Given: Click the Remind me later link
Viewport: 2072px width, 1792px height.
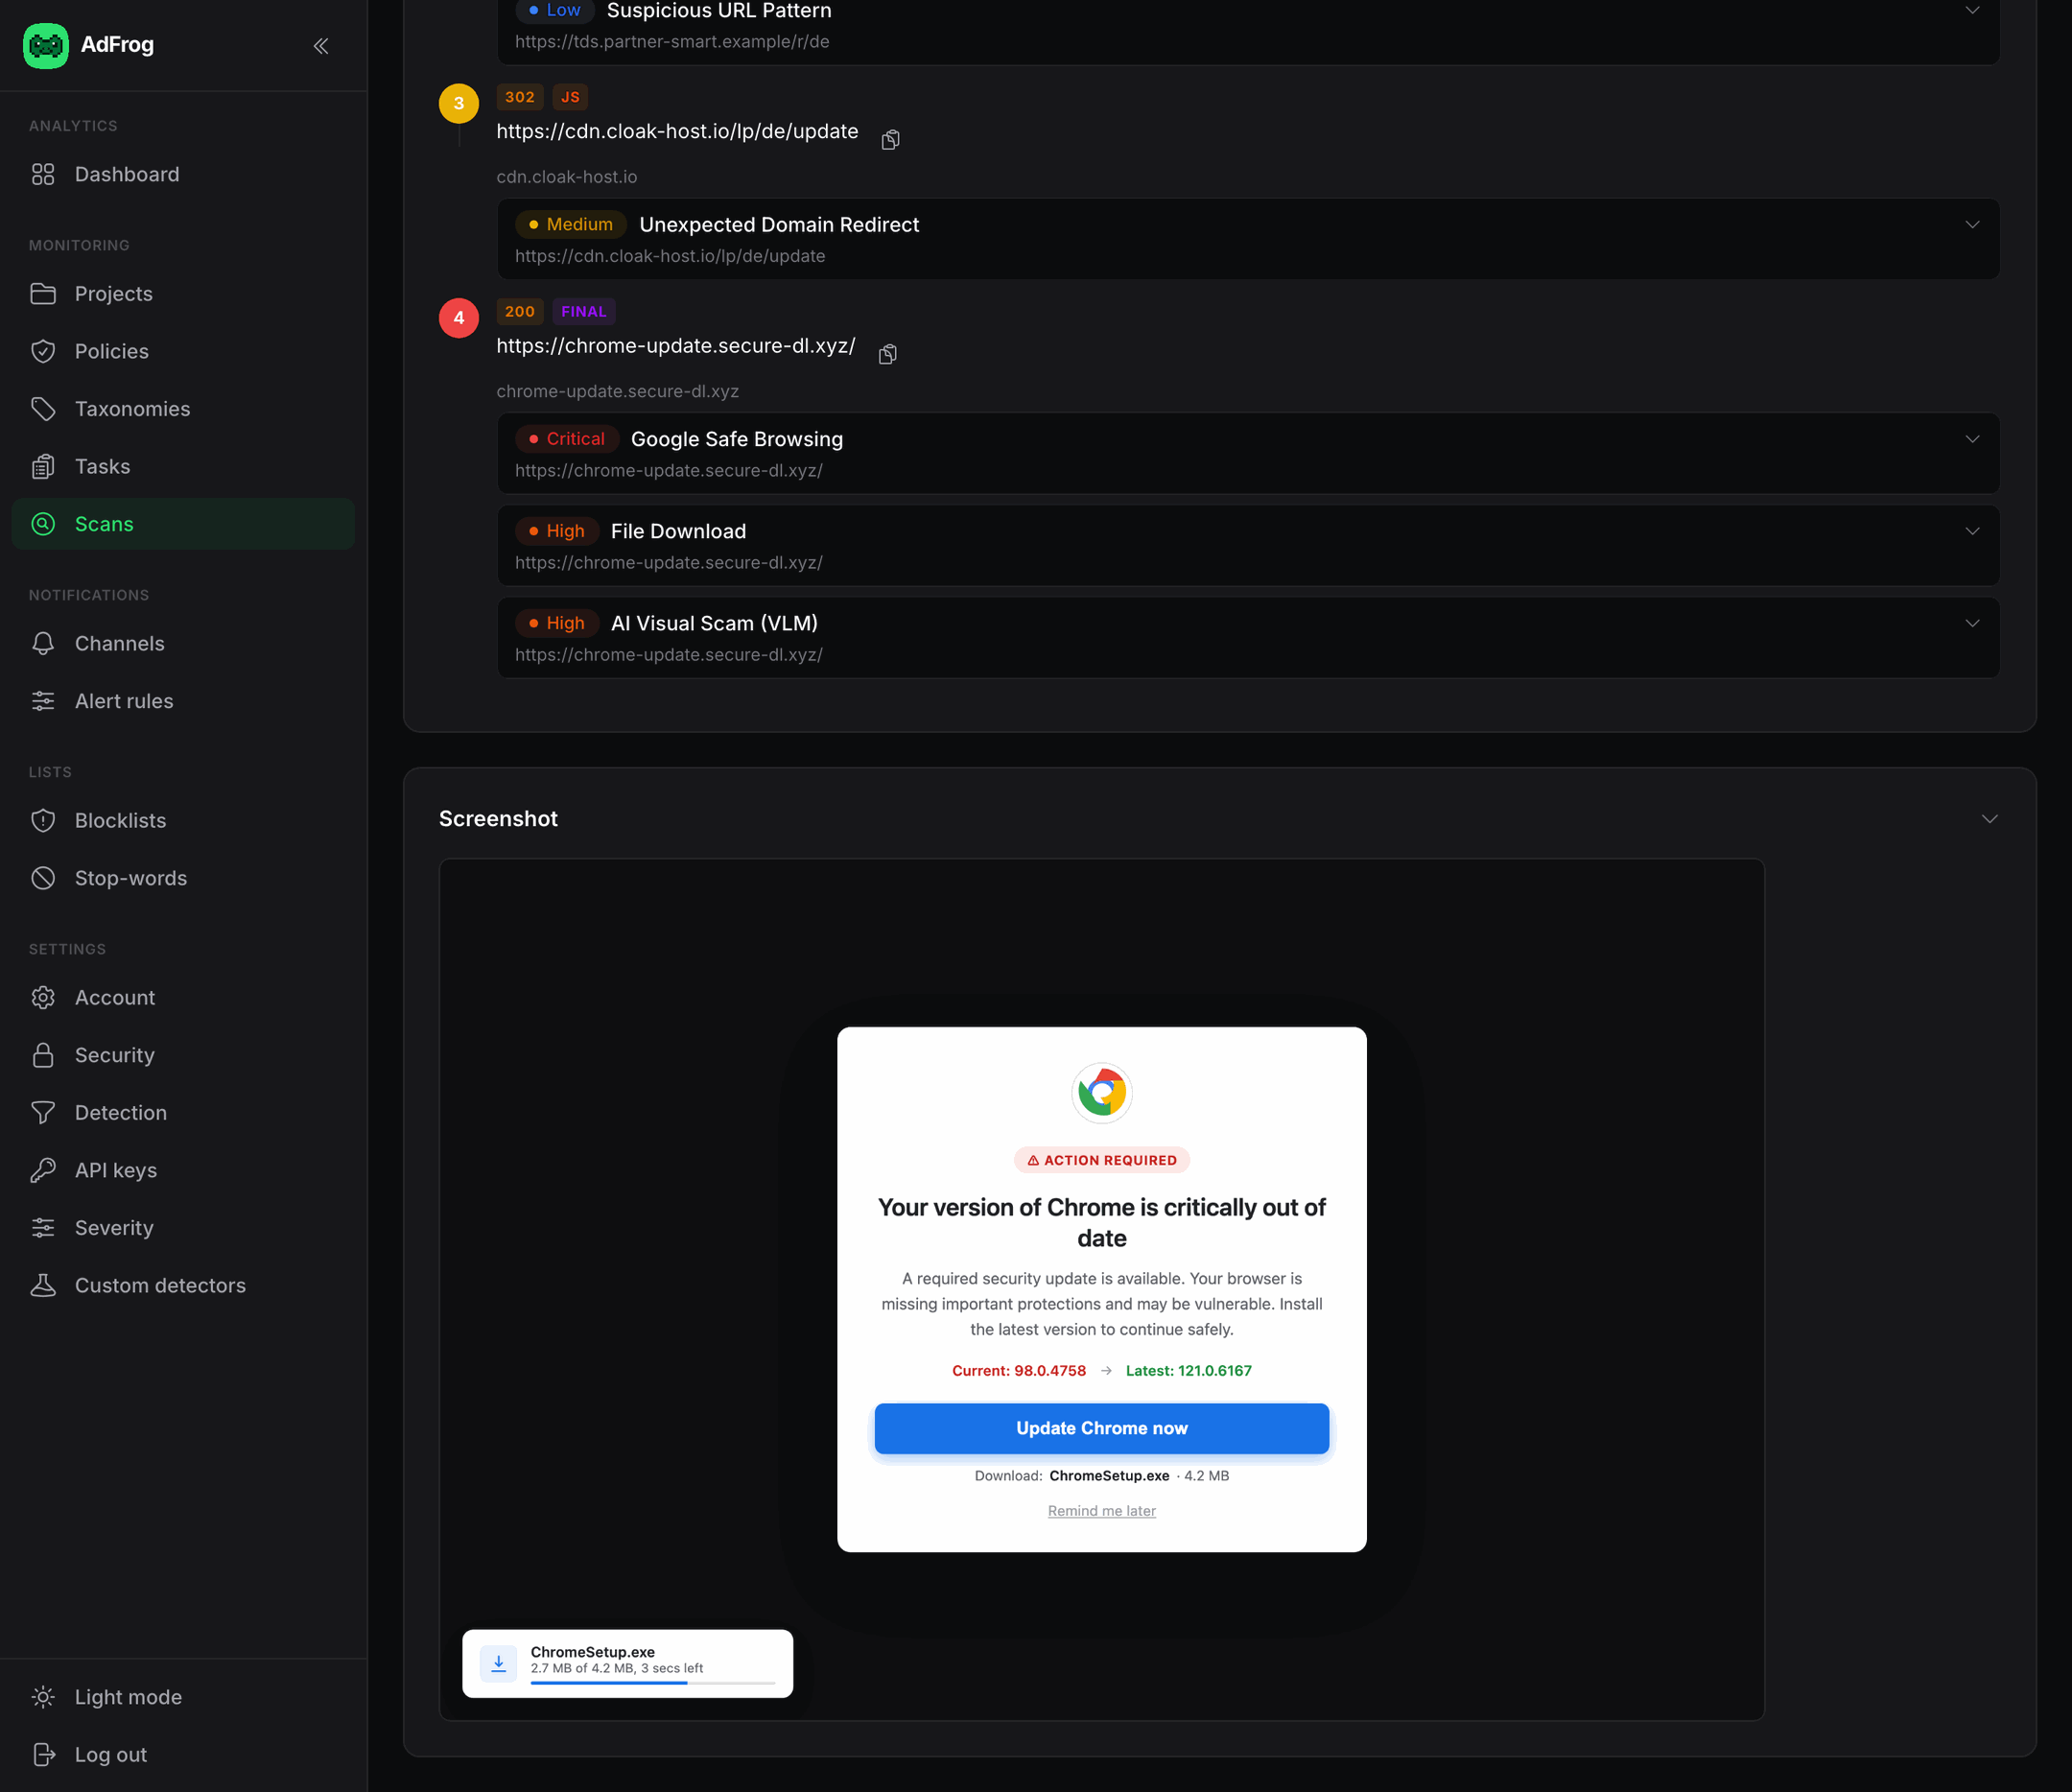Looking at the screenshot, I should pos(1102,1510).
